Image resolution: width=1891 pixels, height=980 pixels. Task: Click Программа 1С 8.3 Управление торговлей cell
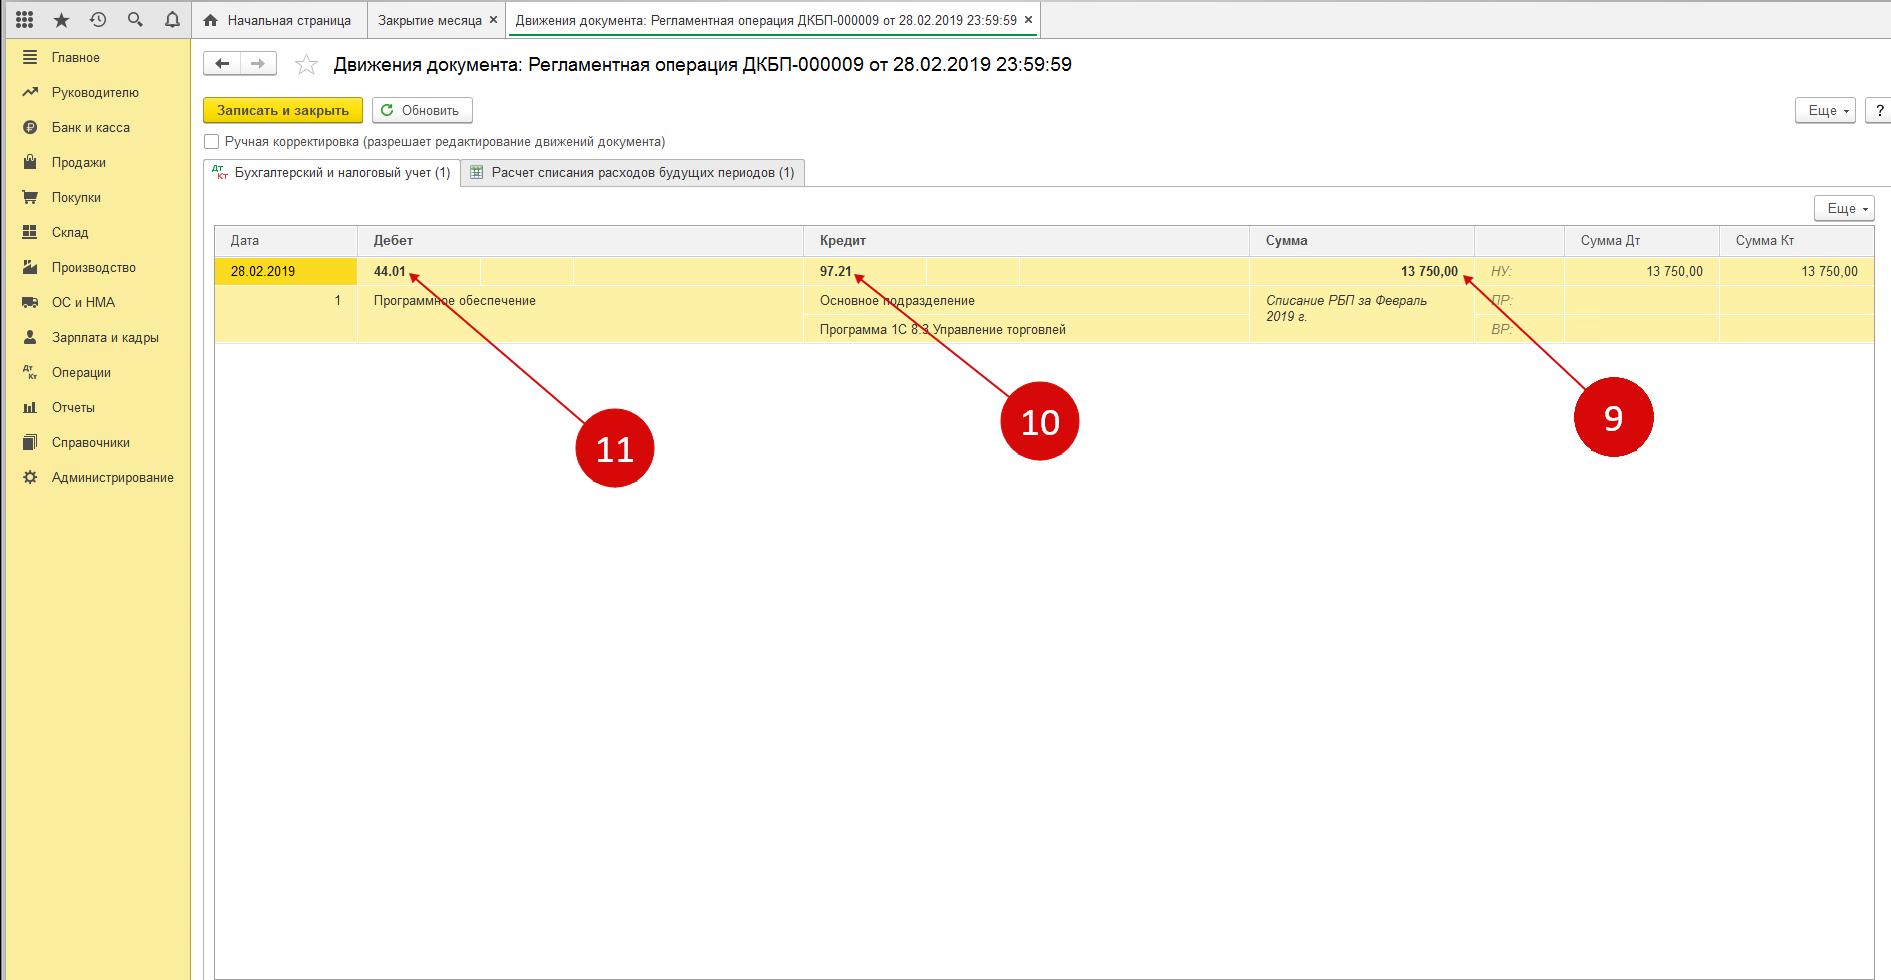pyautogui.click(x=1027, y=329)
